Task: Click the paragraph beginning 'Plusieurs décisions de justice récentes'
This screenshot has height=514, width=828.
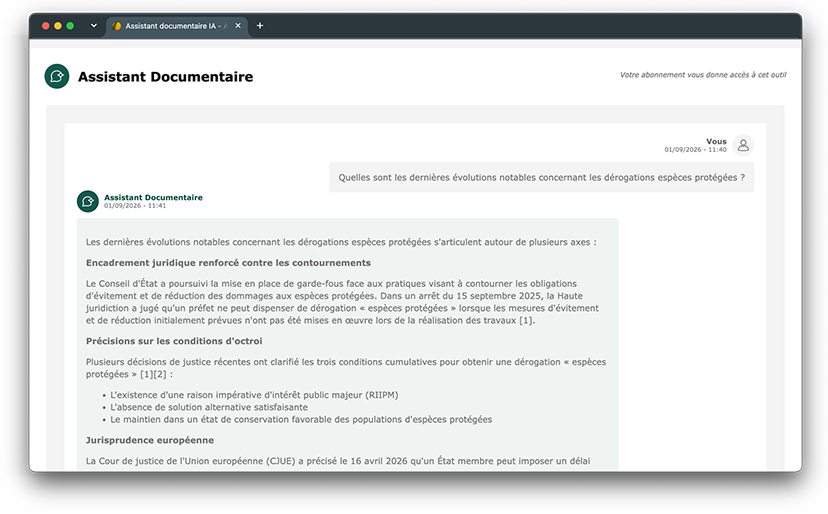Action: coord(345,368)
